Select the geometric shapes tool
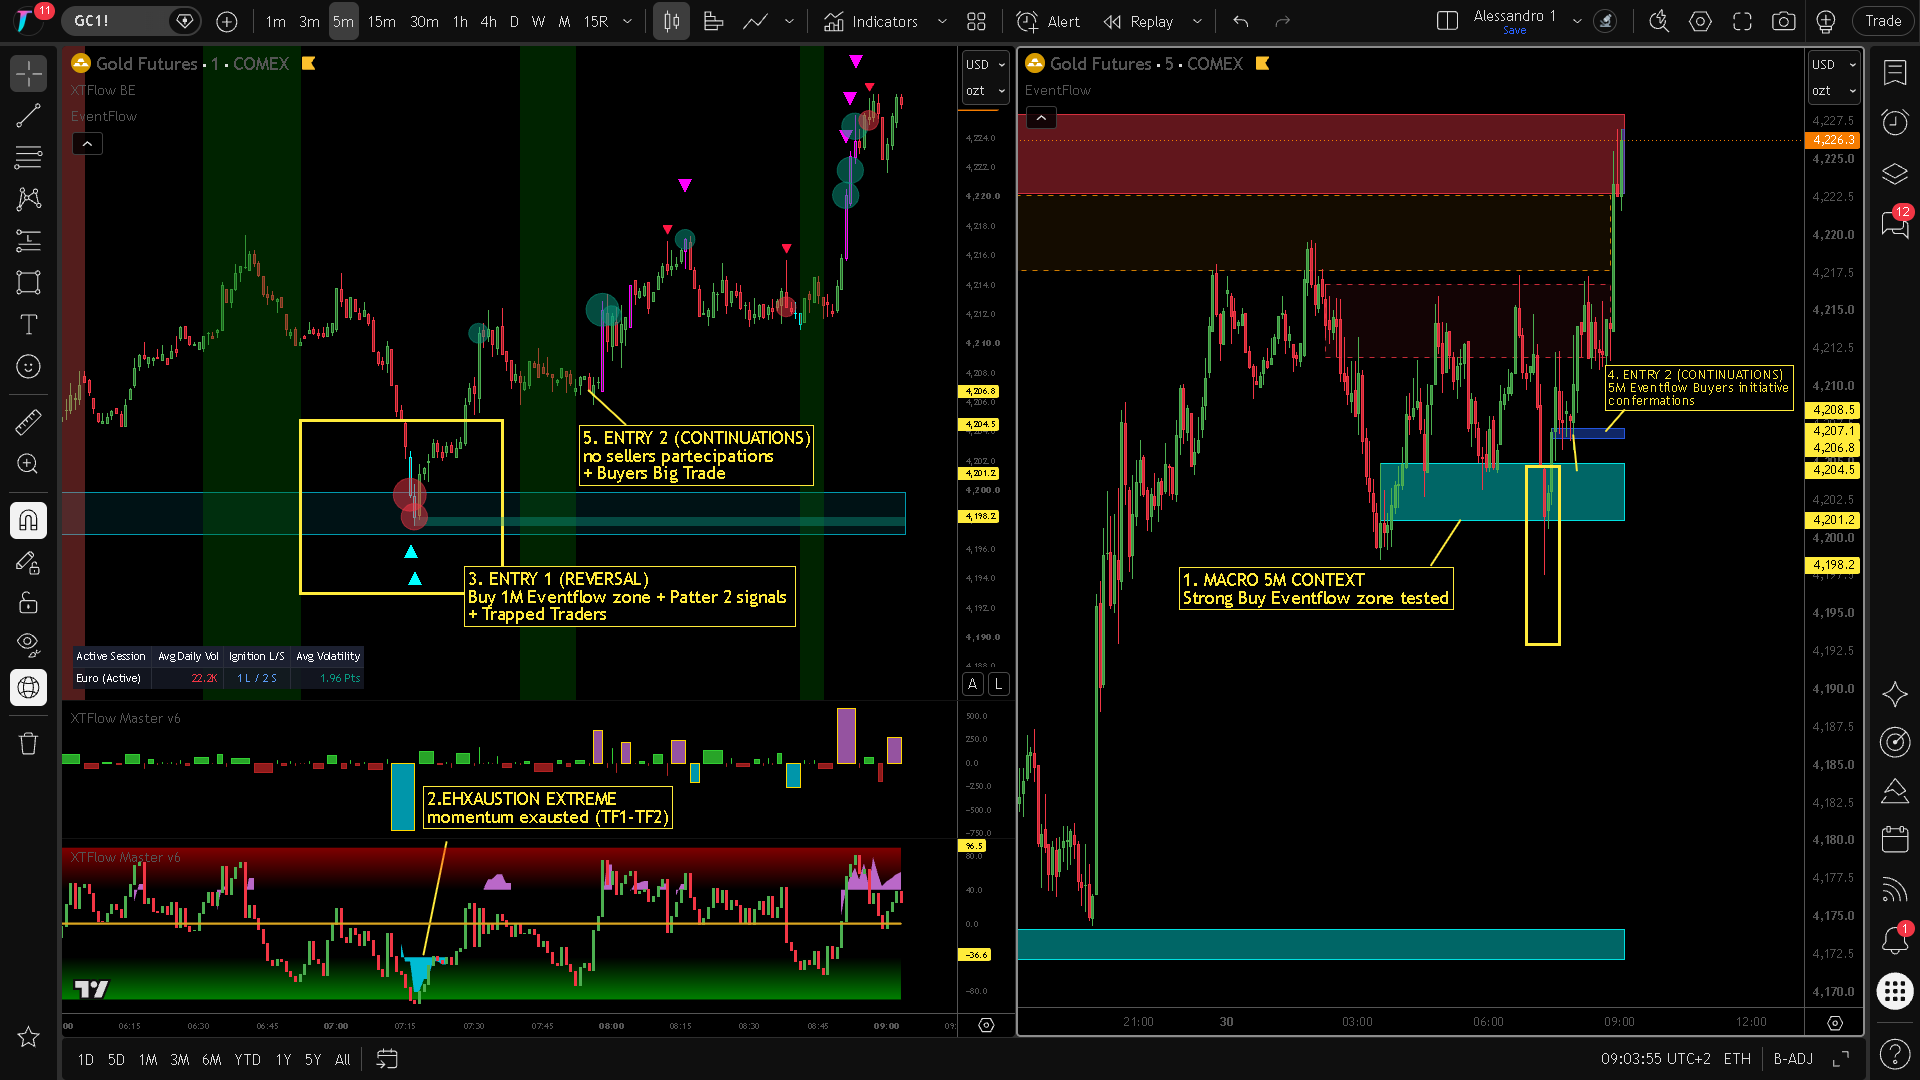 click(28, 282)
